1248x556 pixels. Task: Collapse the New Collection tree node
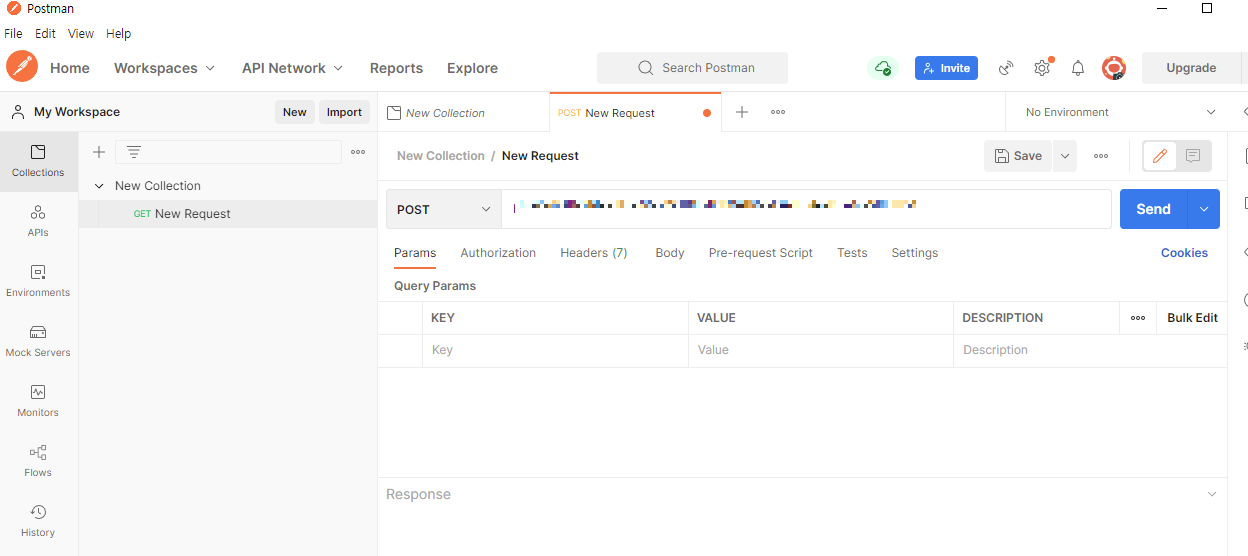pos(99,186)
